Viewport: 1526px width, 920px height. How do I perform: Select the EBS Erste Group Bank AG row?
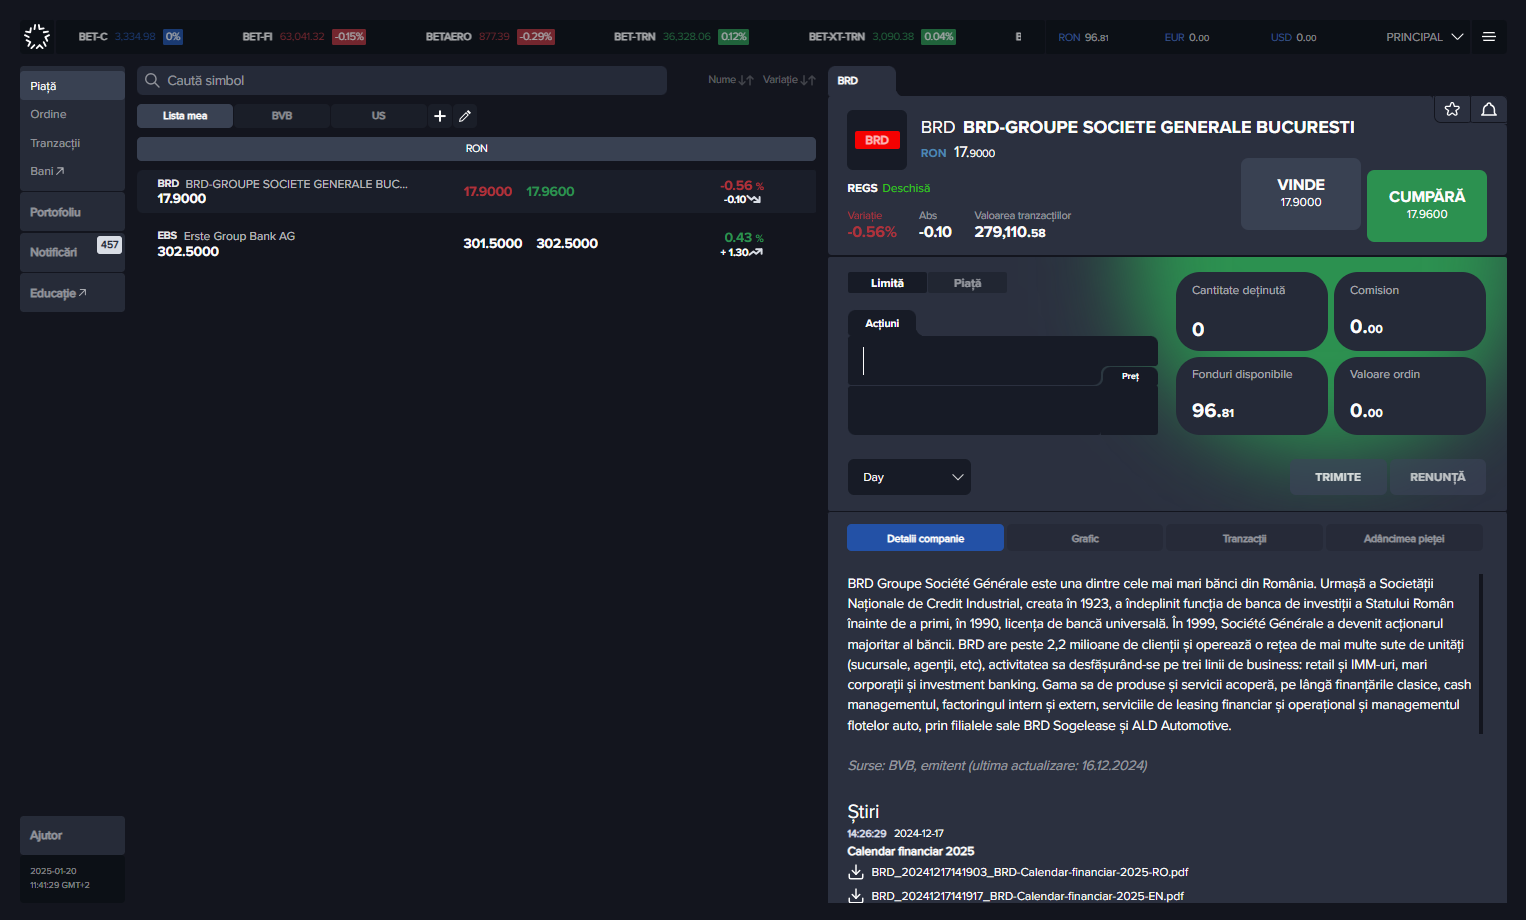tap(476, 243)
